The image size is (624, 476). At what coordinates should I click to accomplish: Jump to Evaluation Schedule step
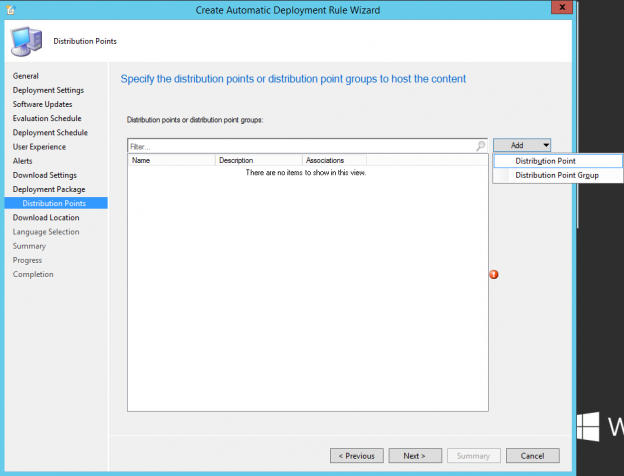point(47,118)
